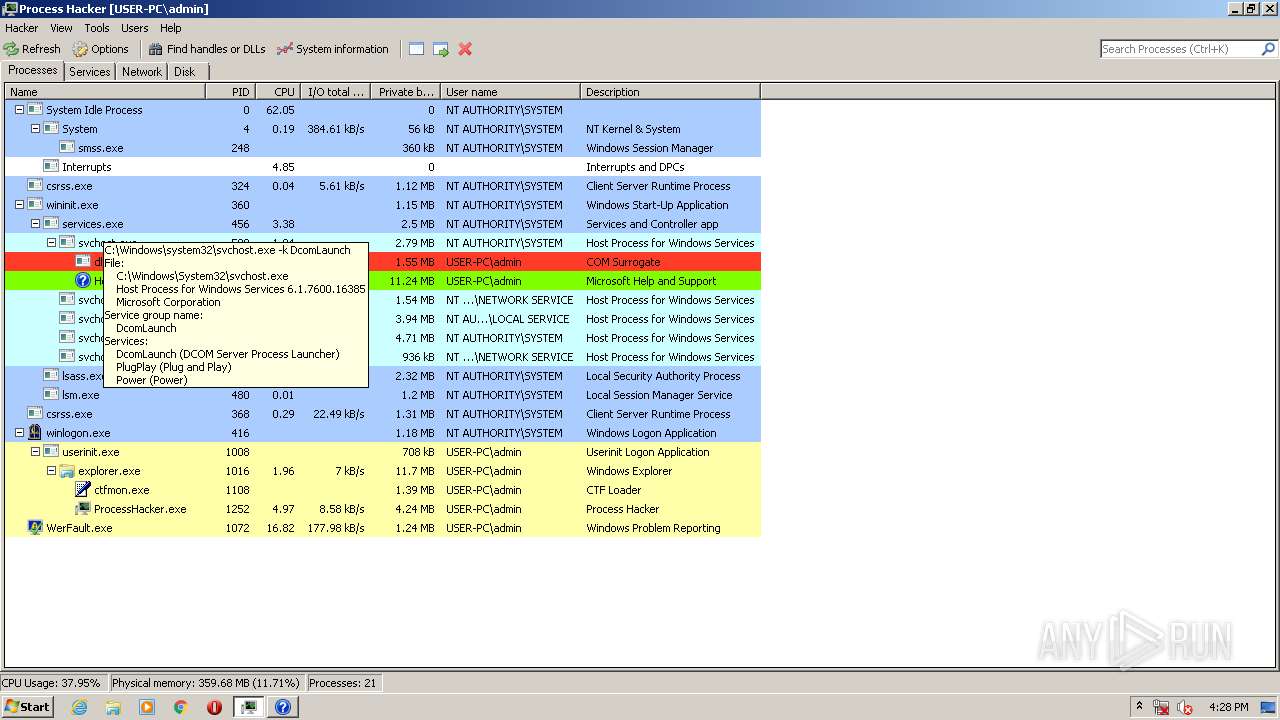Collapse the explorer.exe node

point(51,471)
